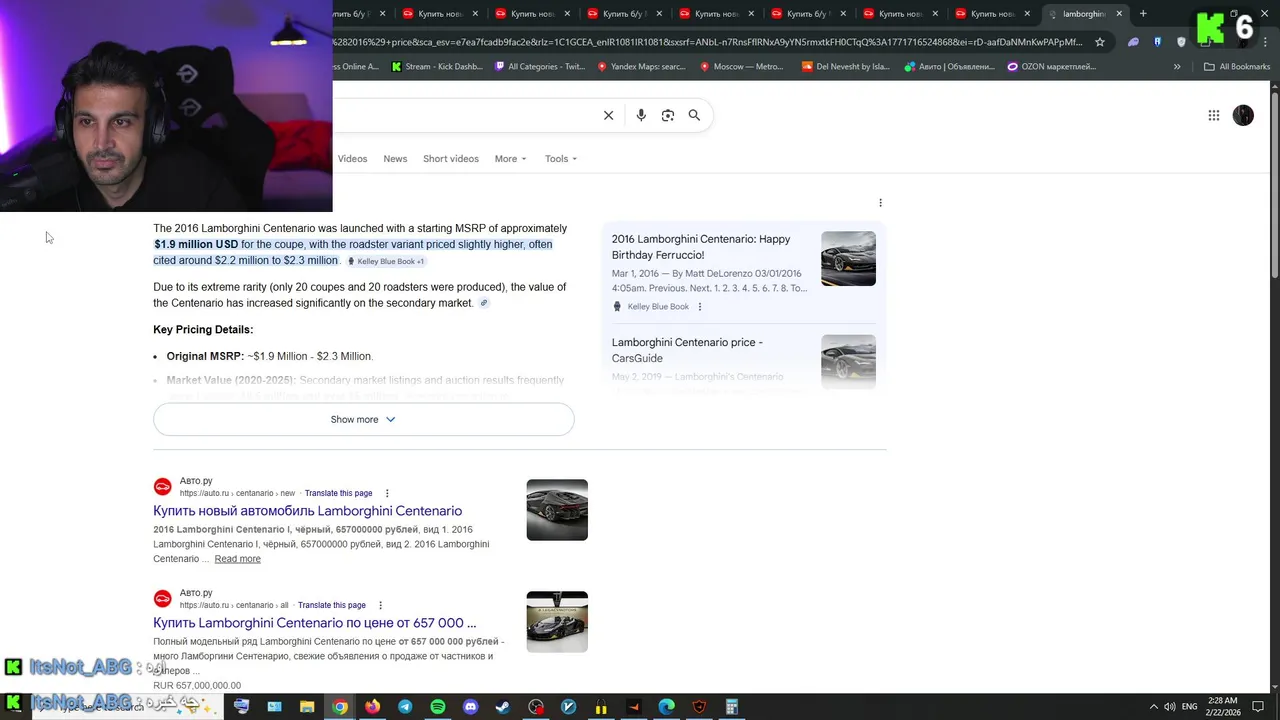Viewport: 1280px width, 720px height.
Task: Open Microsoft Edge from the taskbar
Action: 666,707
